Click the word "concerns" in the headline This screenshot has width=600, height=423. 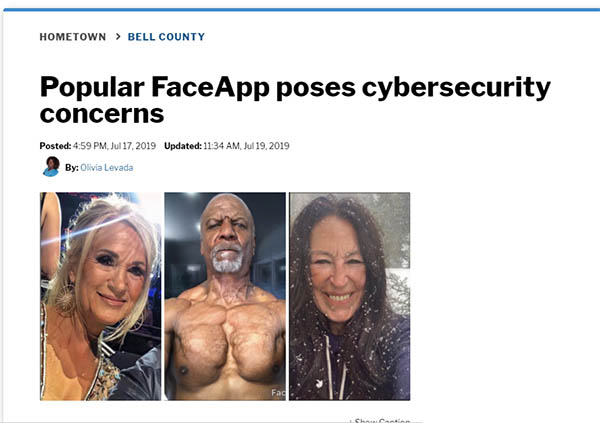point(102,114)
